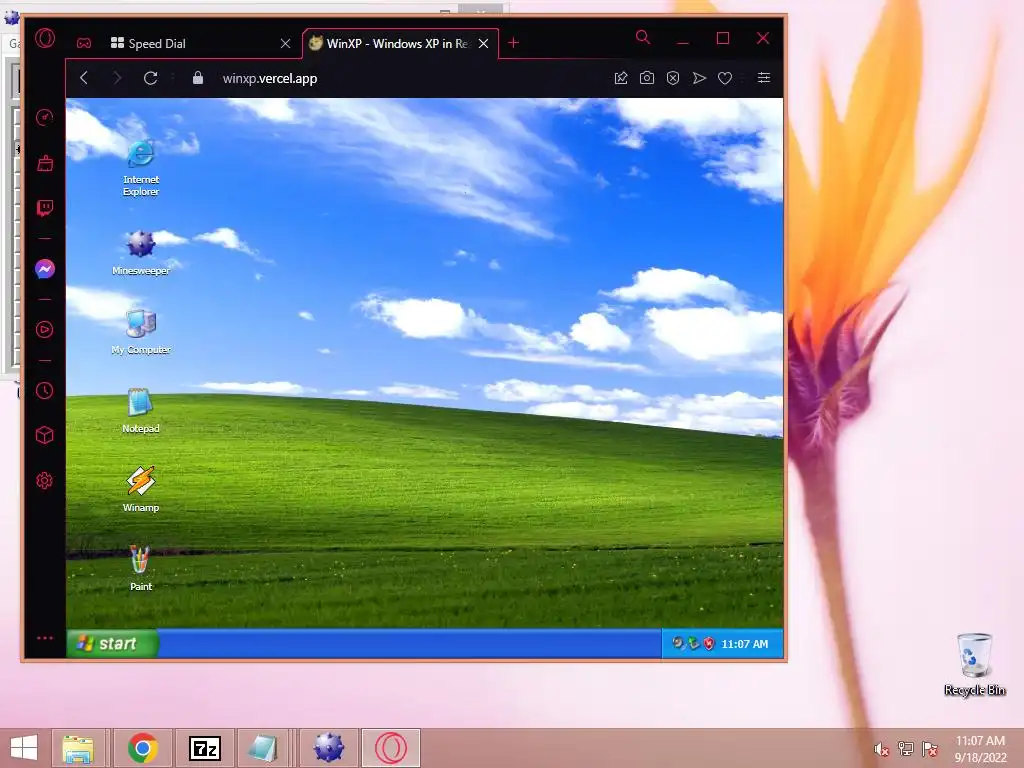Click muted volume icon in system tray
This screenshot has width=1024, height=768.
(881, 749)
